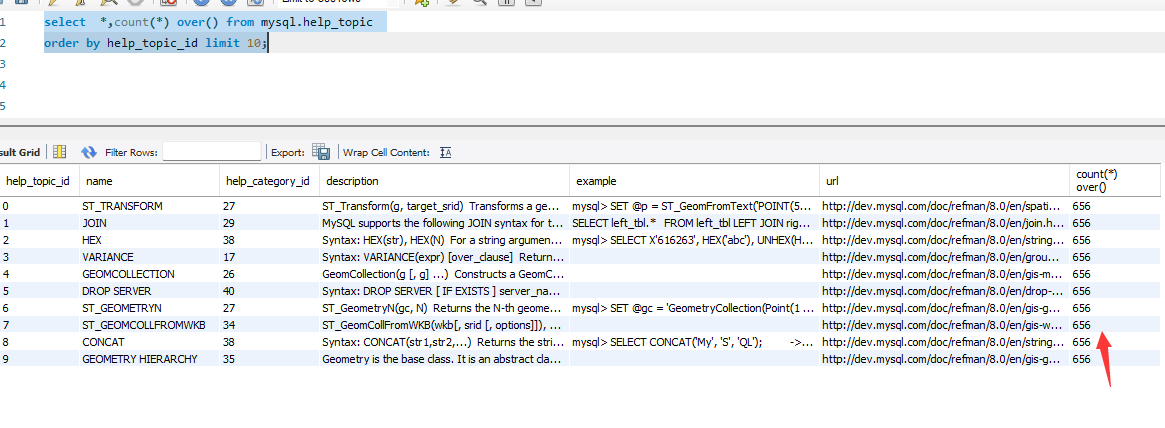Click the url column header
Viewport: 1165px width, 428px height.
944,181
